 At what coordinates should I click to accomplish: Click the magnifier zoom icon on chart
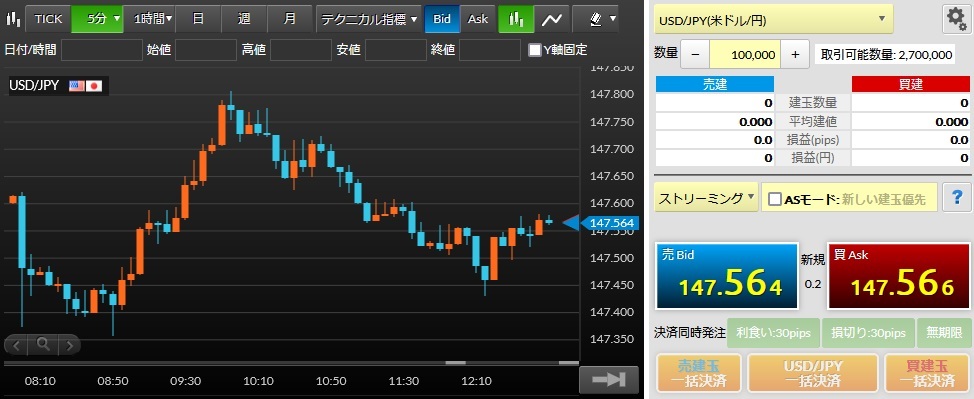[x=43, y=343]
